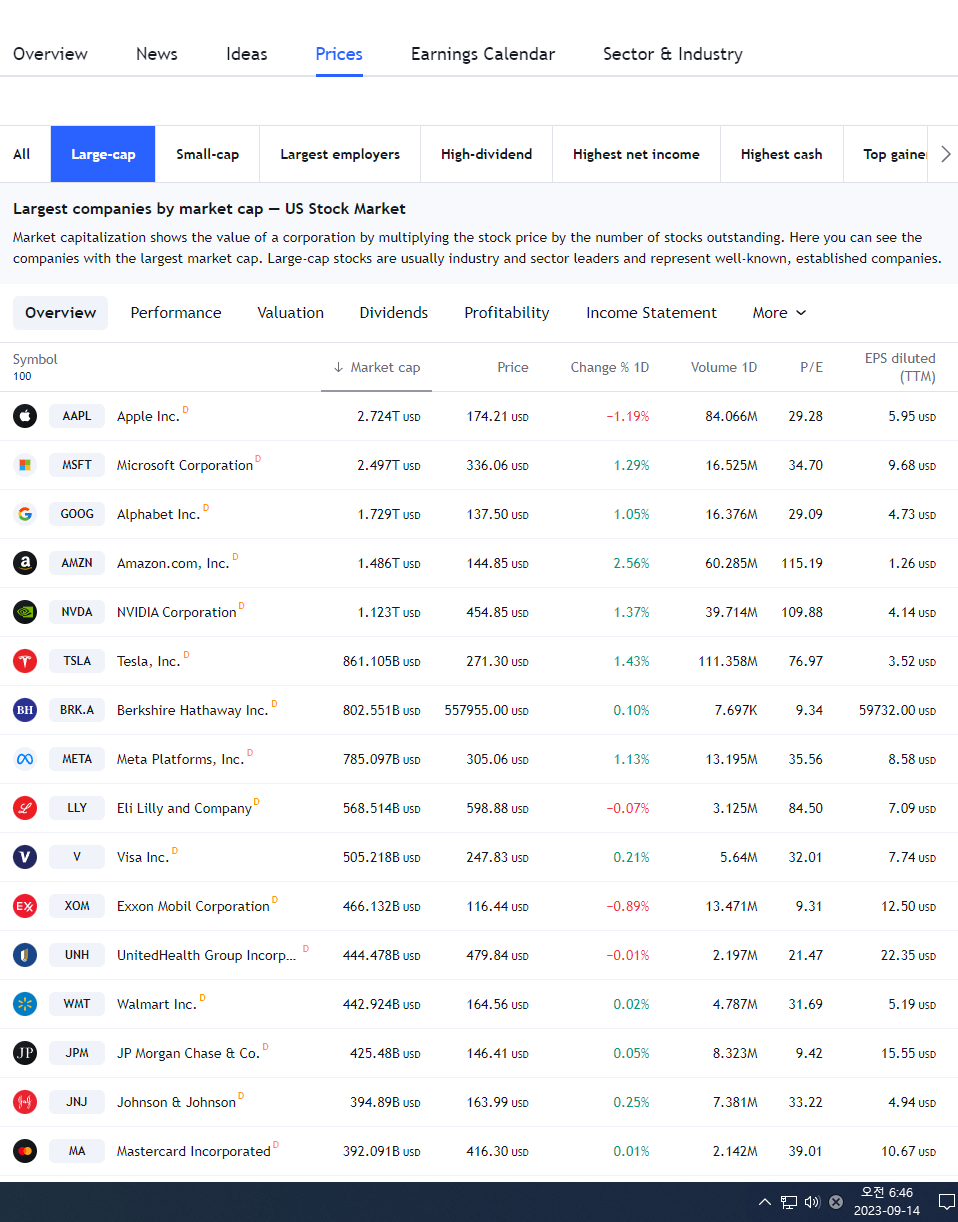This screenshot has width=958, height=1222.
Task: Select the Small-cap filter chip
Action: (x=207, y=154)
